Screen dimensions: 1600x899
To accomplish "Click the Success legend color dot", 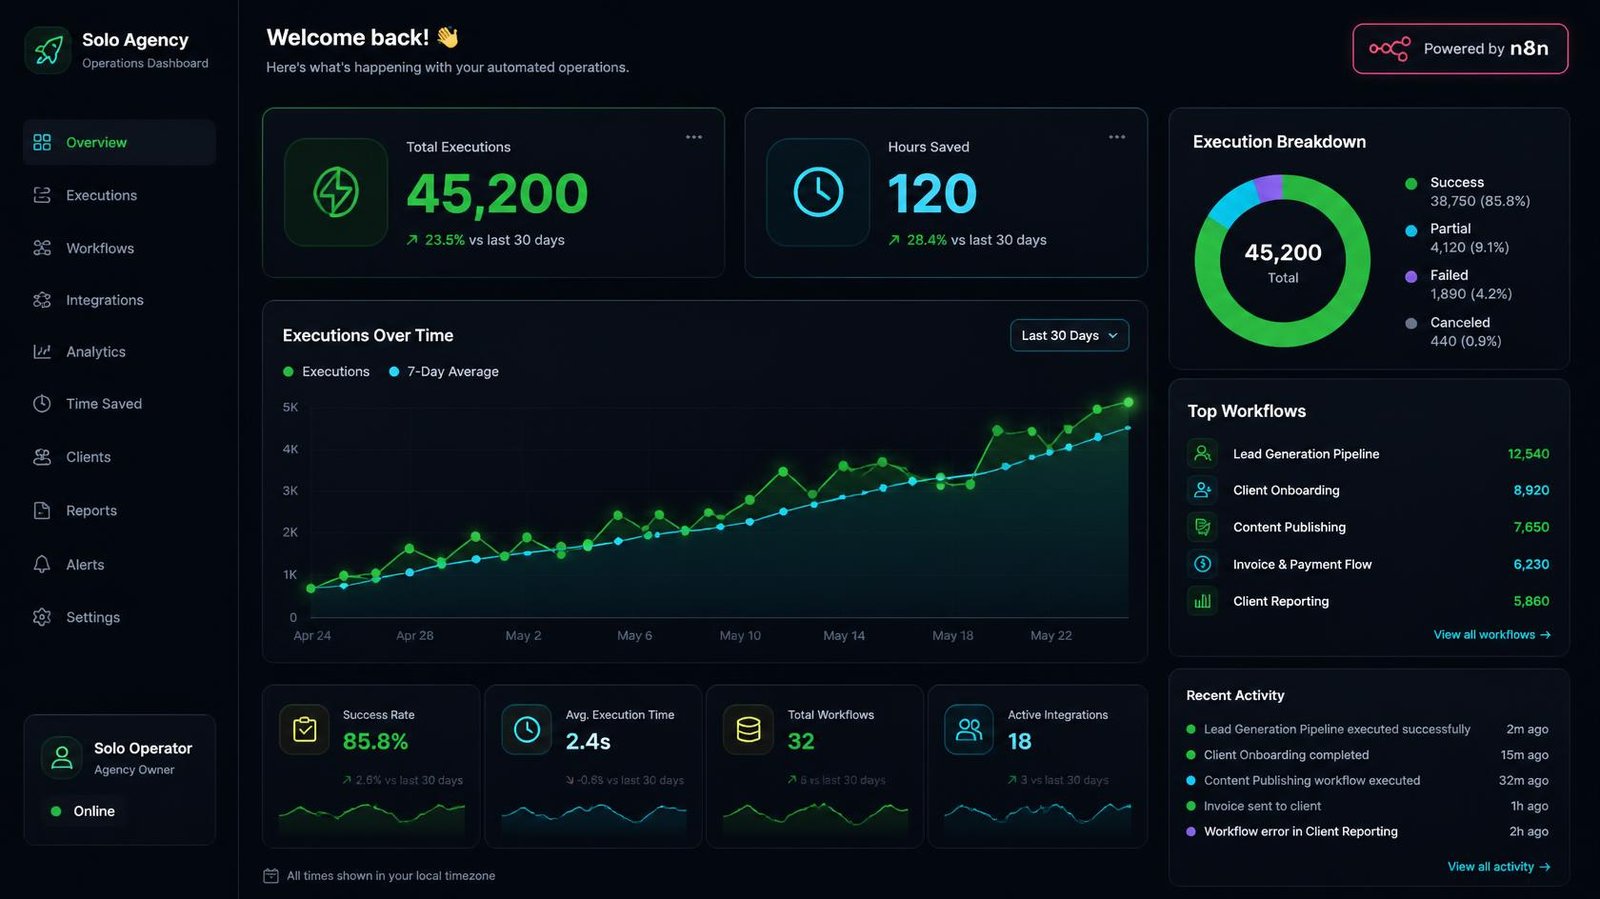I will click(1411, 184).
